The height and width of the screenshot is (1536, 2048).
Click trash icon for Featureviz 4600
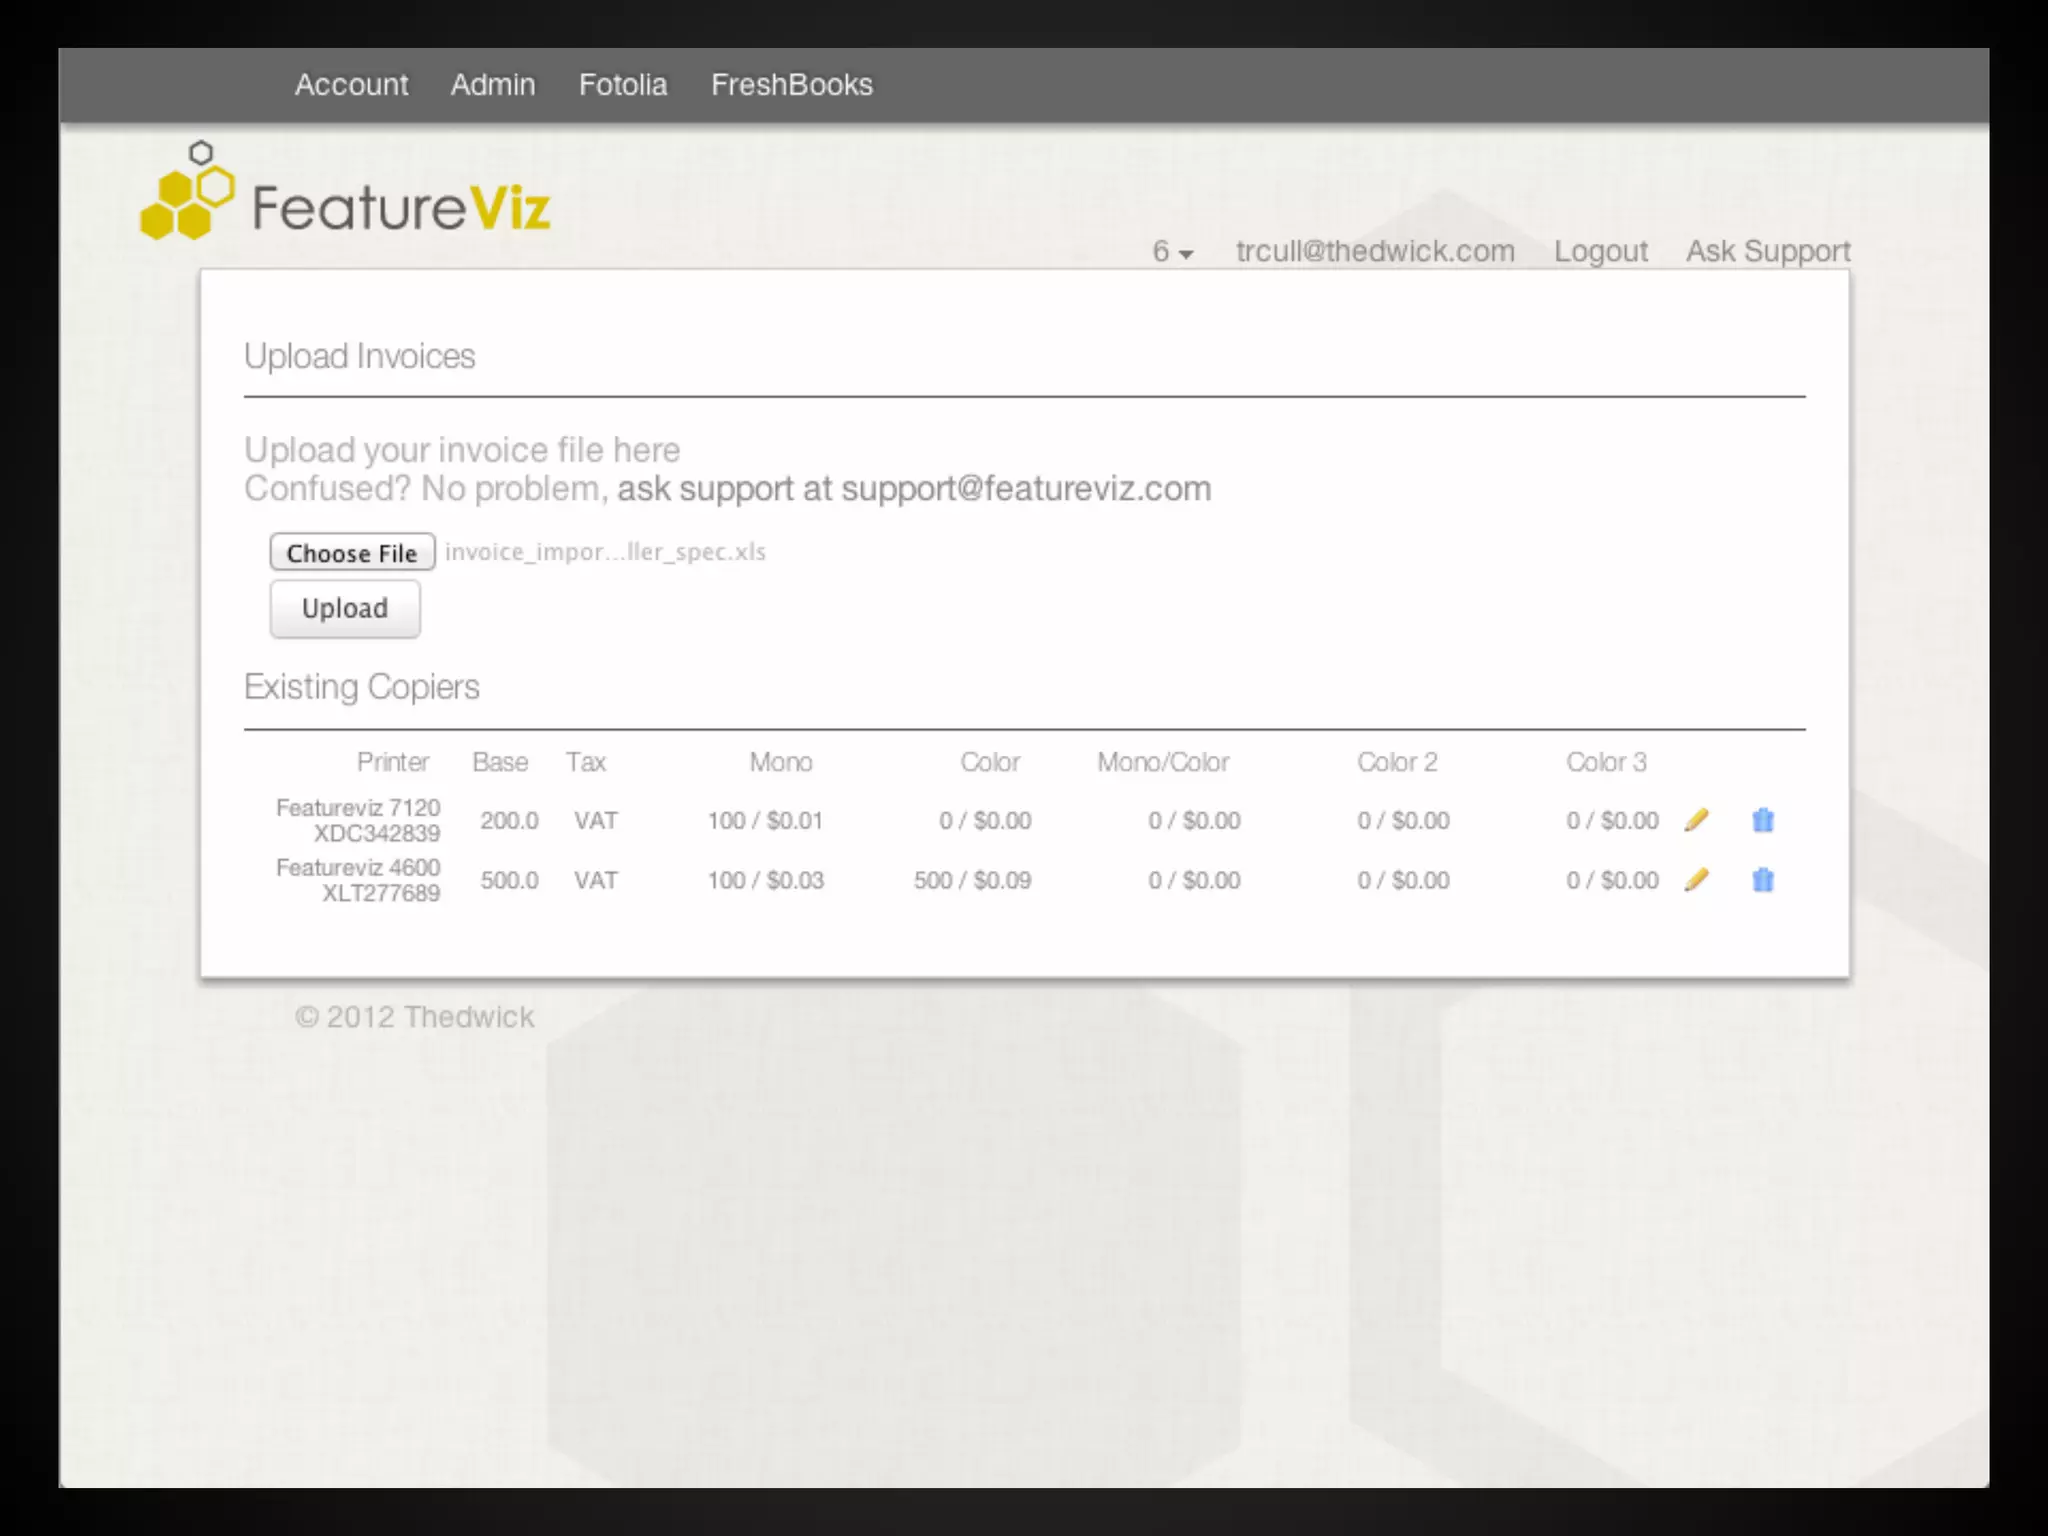point(1763,880)
